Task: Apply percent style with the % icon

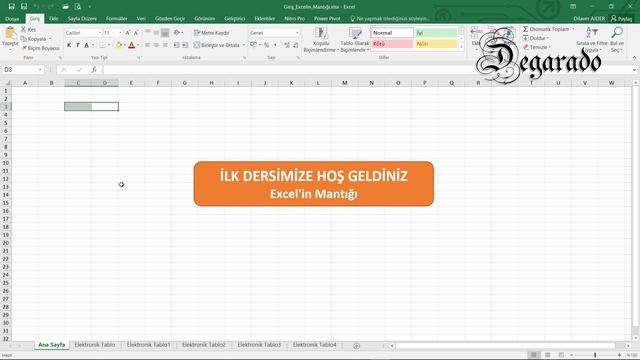Action: [x=267, y=45]
